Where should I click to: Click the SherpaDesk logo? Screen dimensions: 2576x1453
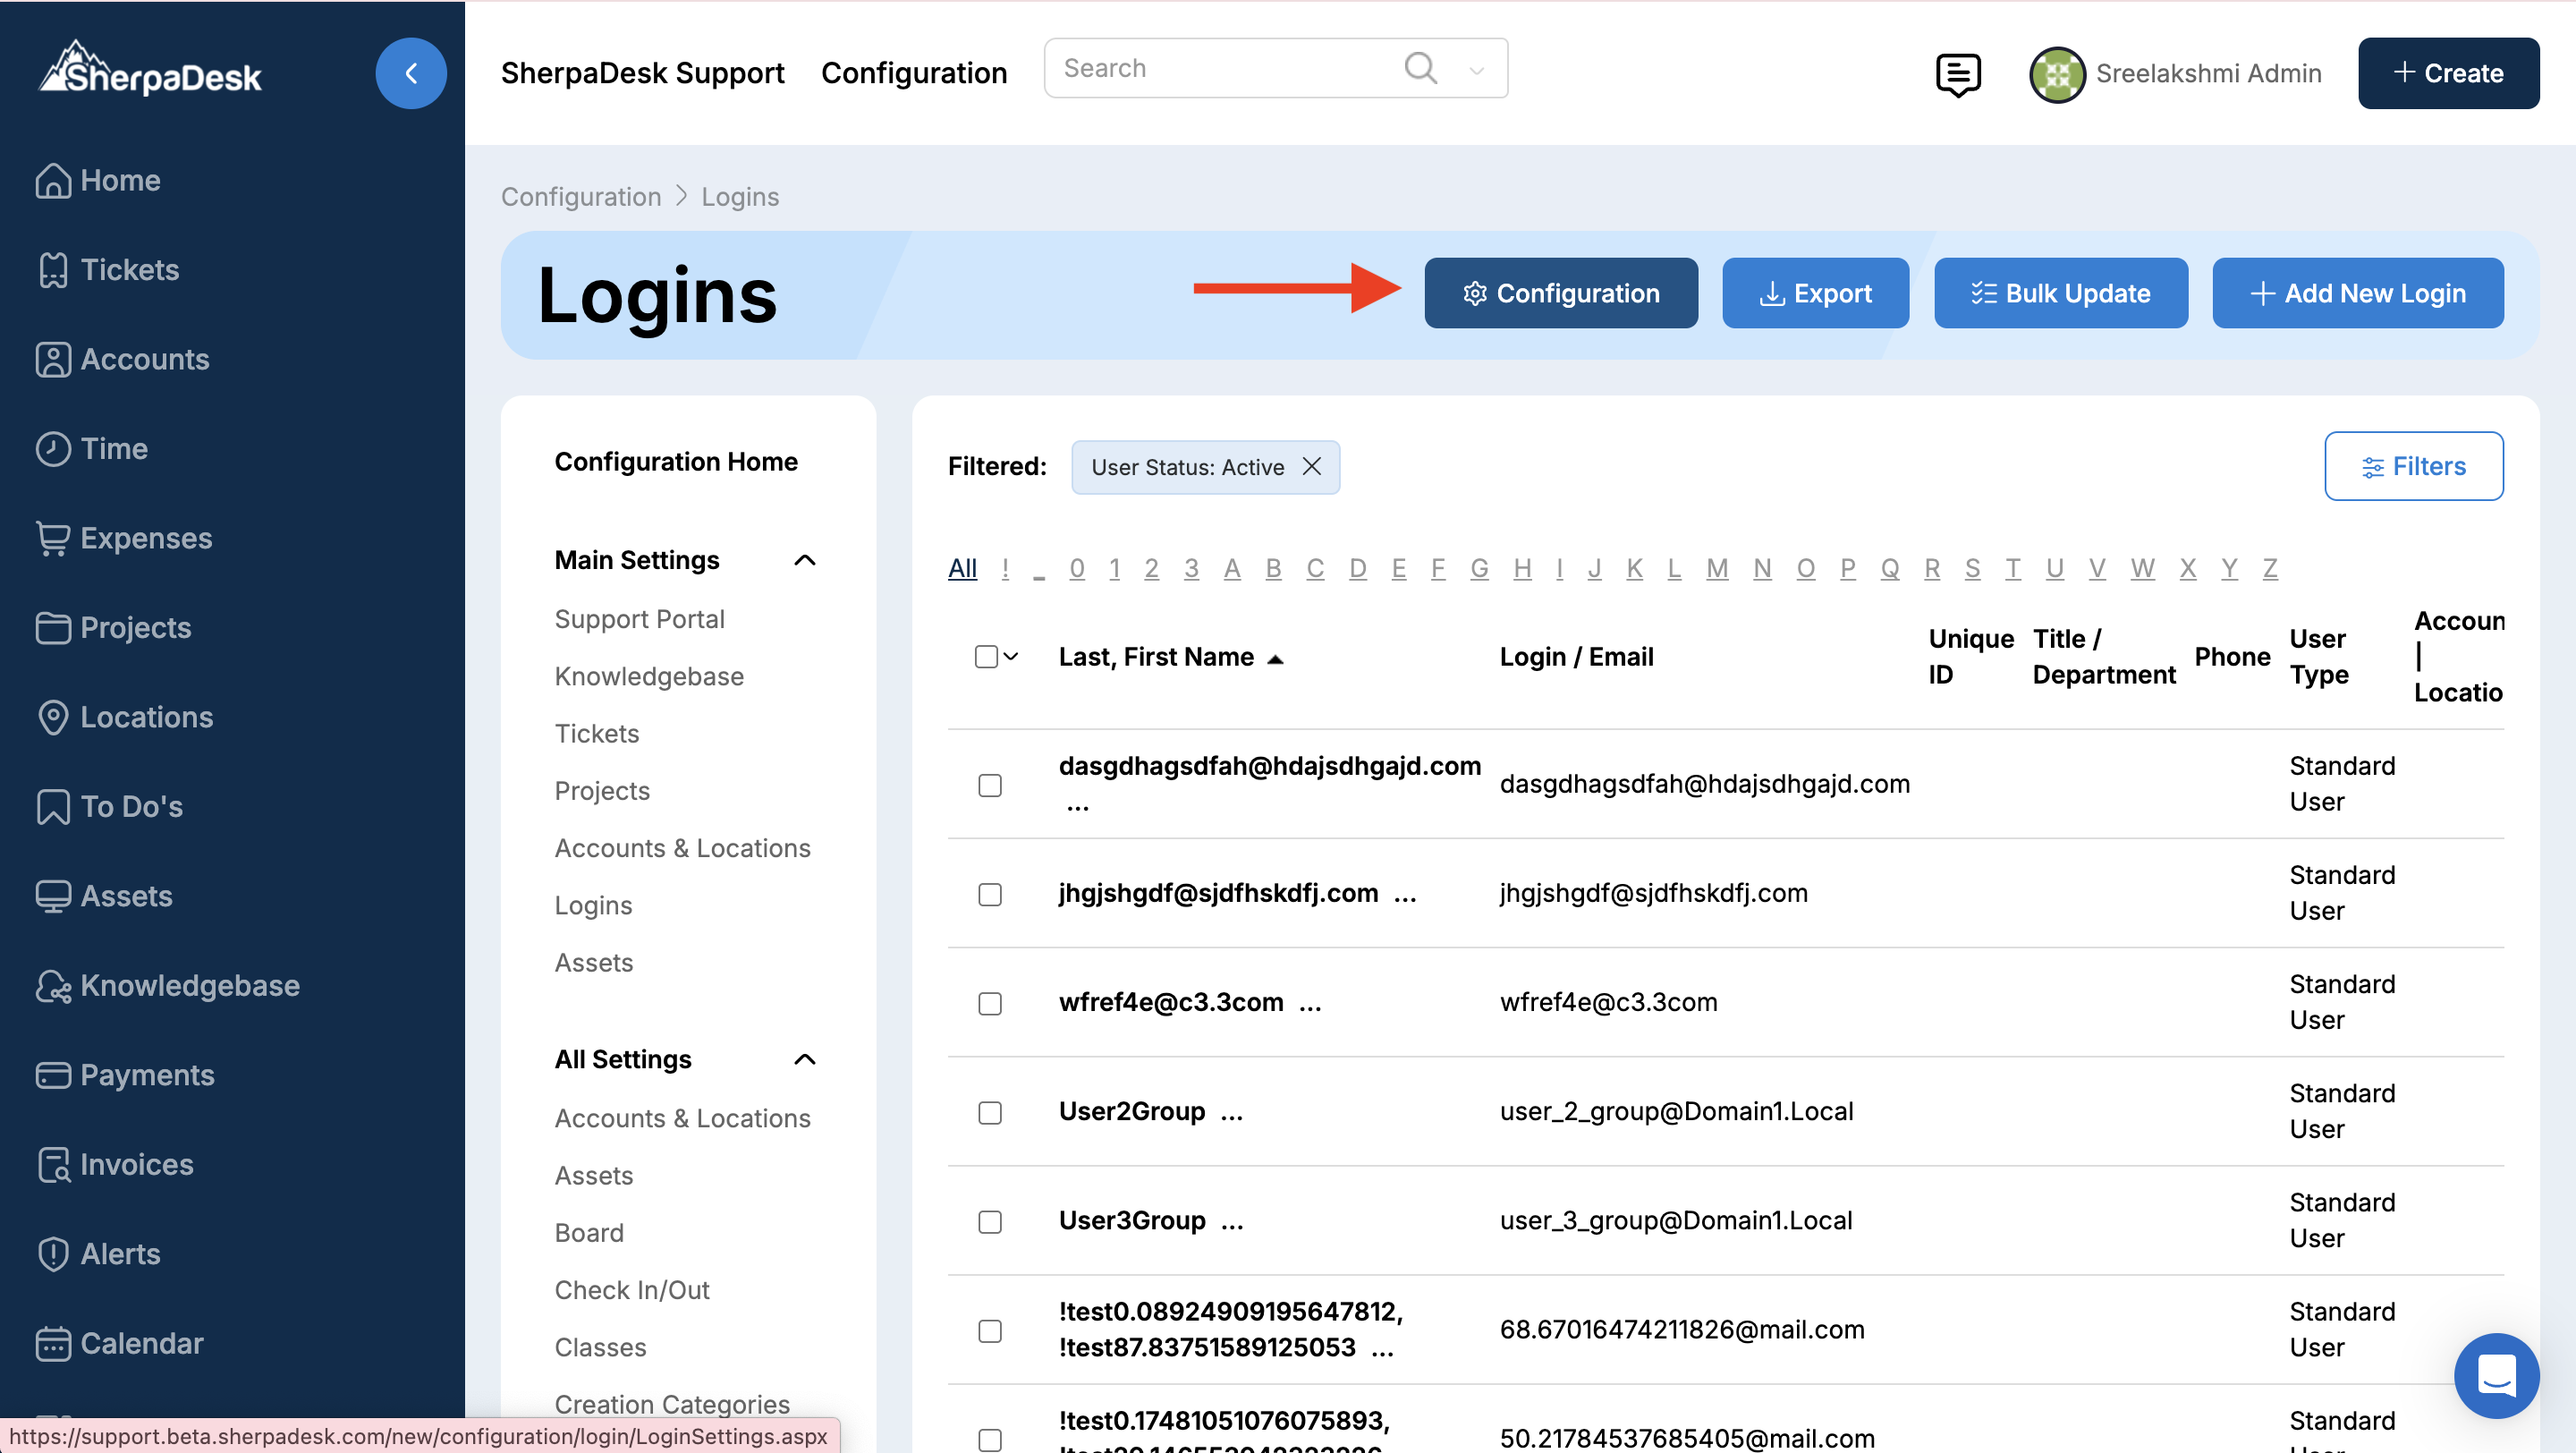150,70
